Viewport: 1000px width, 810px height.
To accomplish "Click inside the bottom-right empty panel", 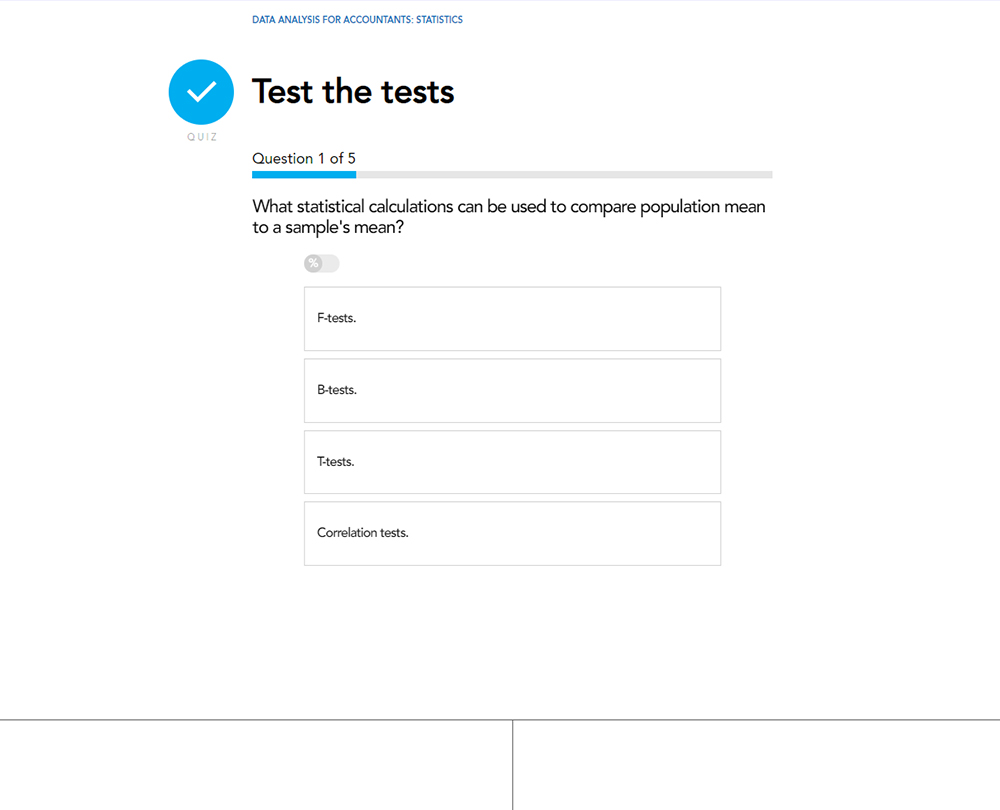I will point(756,765).
